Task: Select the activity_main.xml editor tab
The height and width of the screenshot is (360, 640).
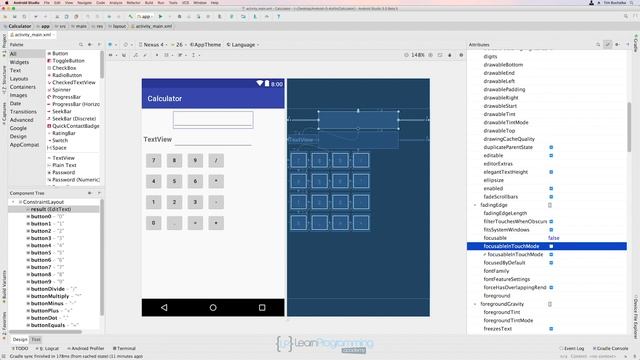Action: tap(33, 35)
